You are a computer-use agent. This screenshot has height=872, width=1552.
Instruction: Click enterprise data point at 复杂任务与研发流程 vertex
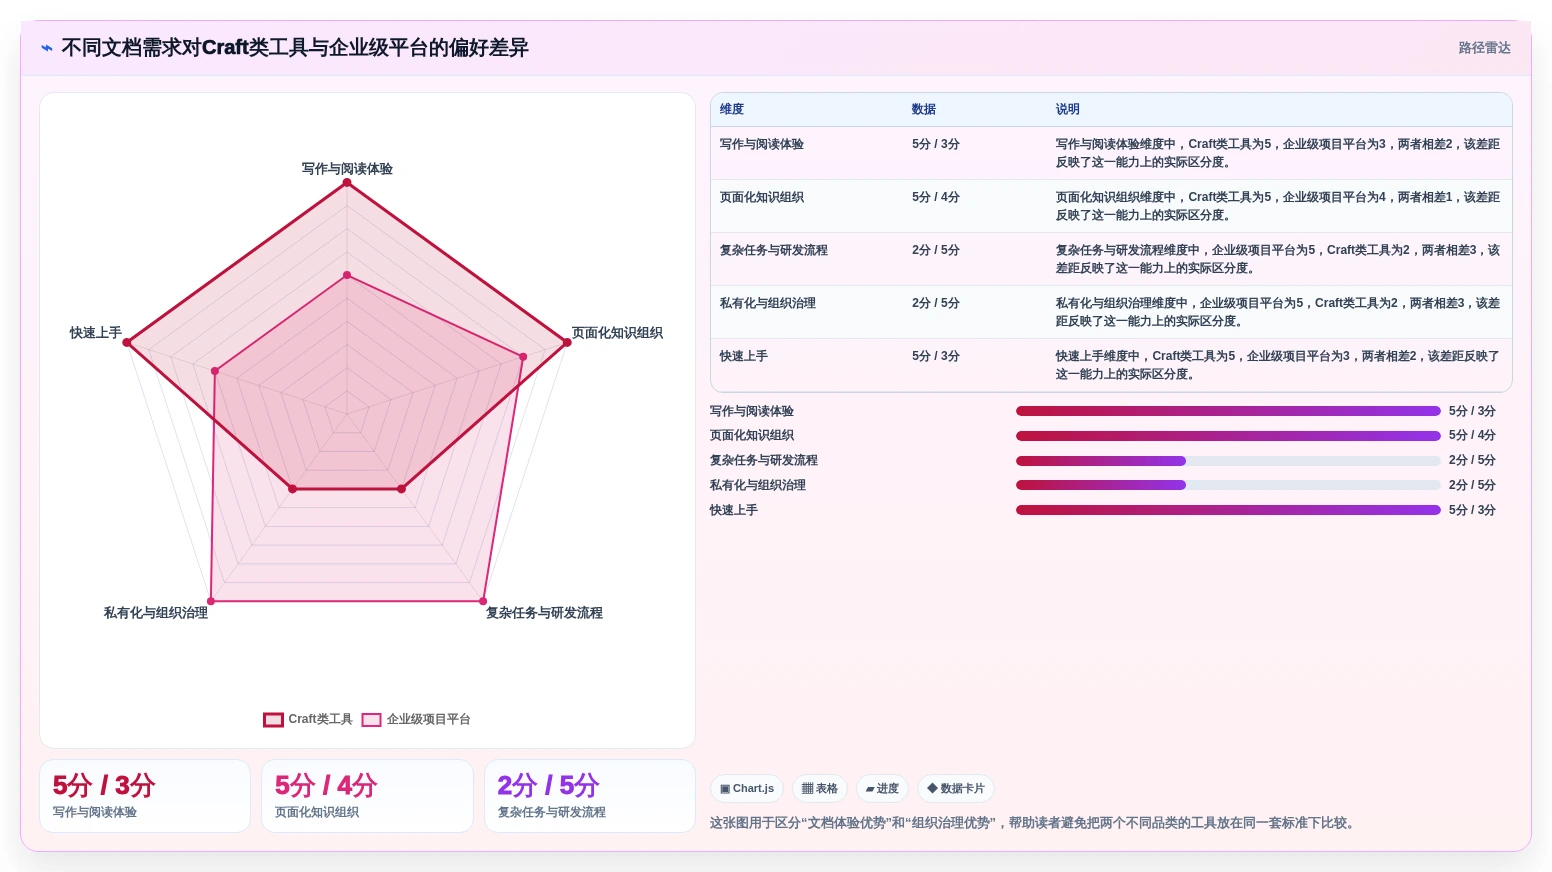(483, 601)
